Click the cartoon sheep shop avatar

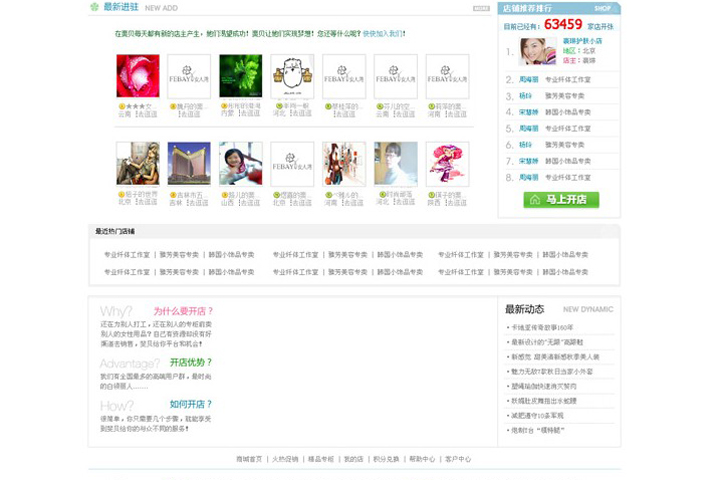coord(292,76)
